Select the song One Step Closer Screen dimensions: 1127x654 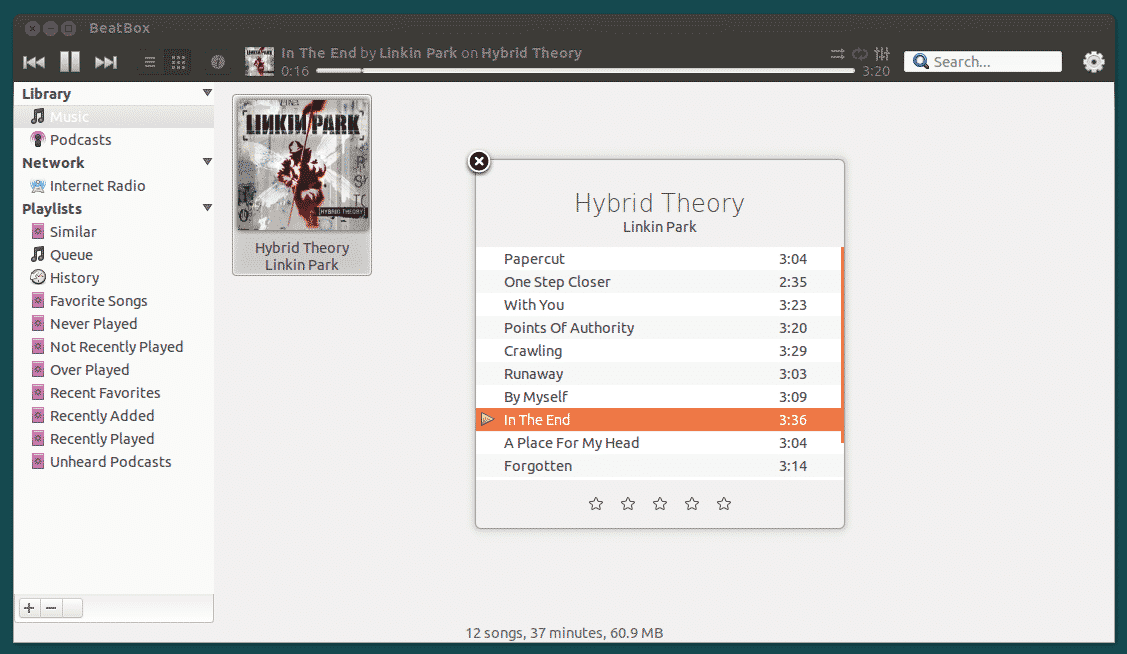tap(658, 282)
